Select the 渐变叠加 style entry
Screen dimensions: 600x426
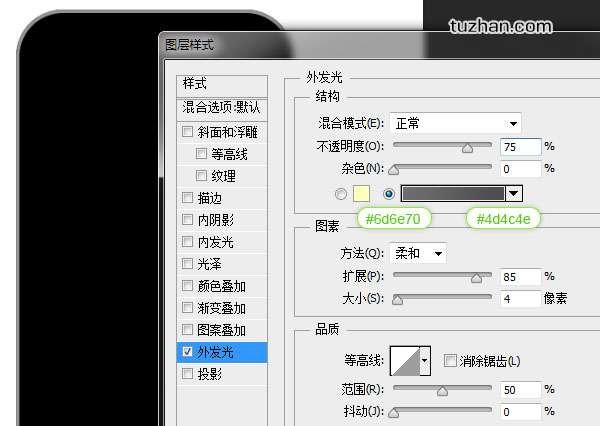click(222, 308)
